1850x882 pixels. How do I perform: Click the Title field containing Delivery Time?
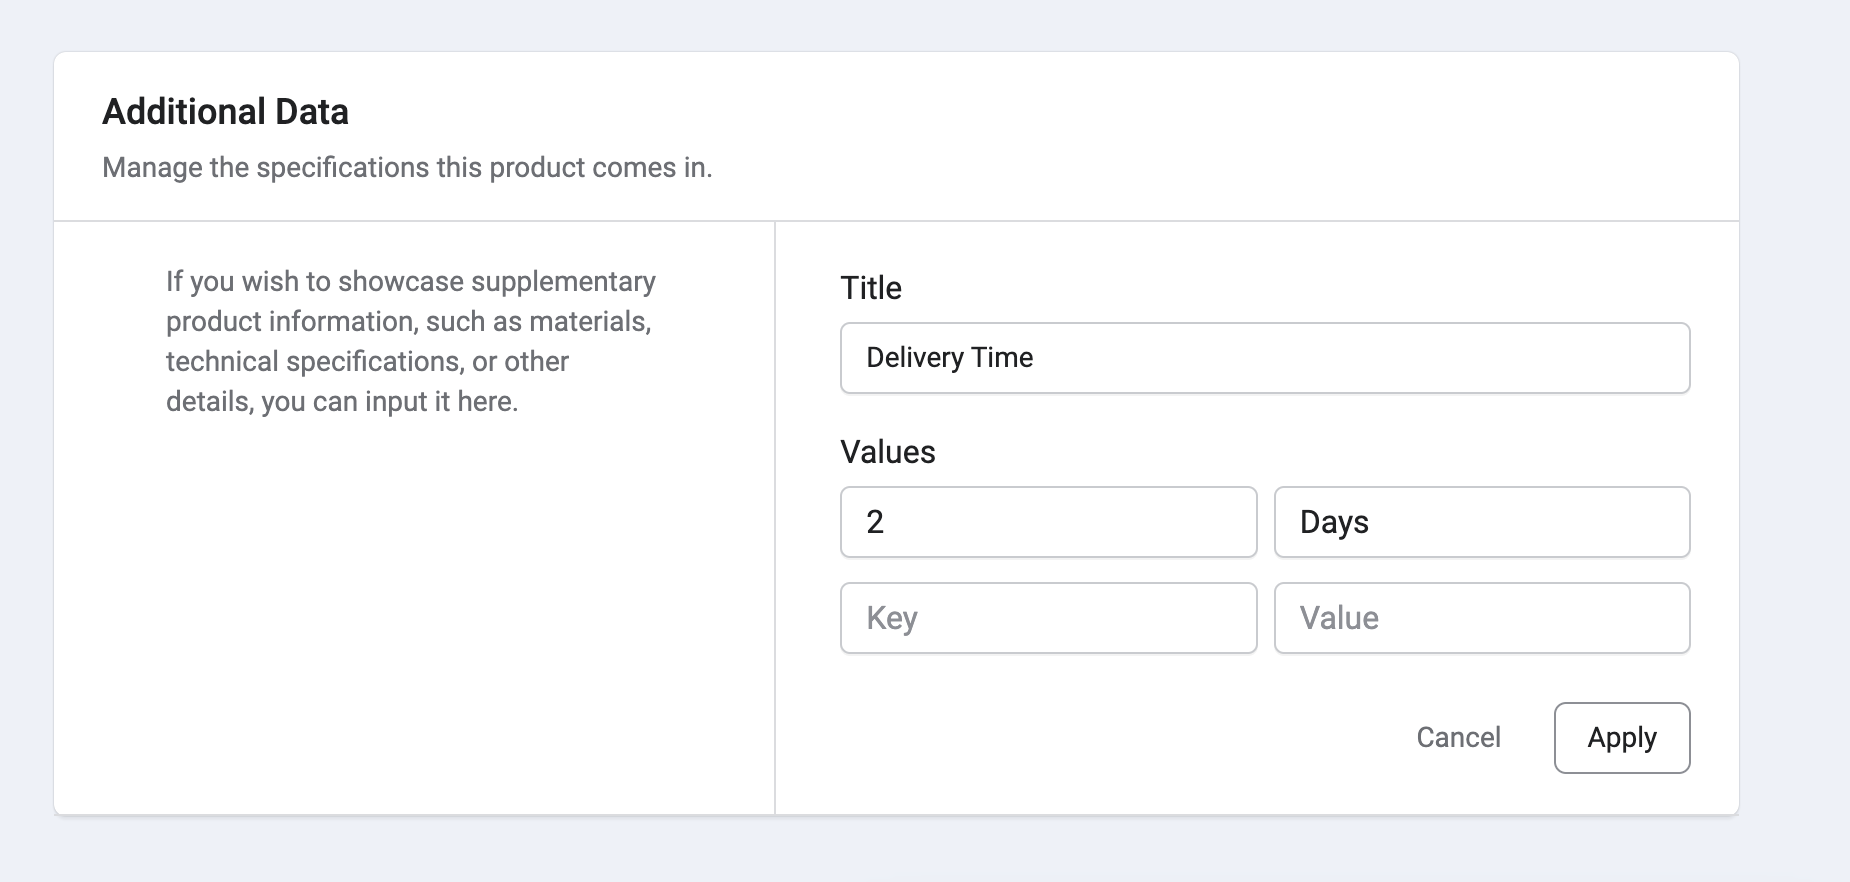(x=1264, y=358)
